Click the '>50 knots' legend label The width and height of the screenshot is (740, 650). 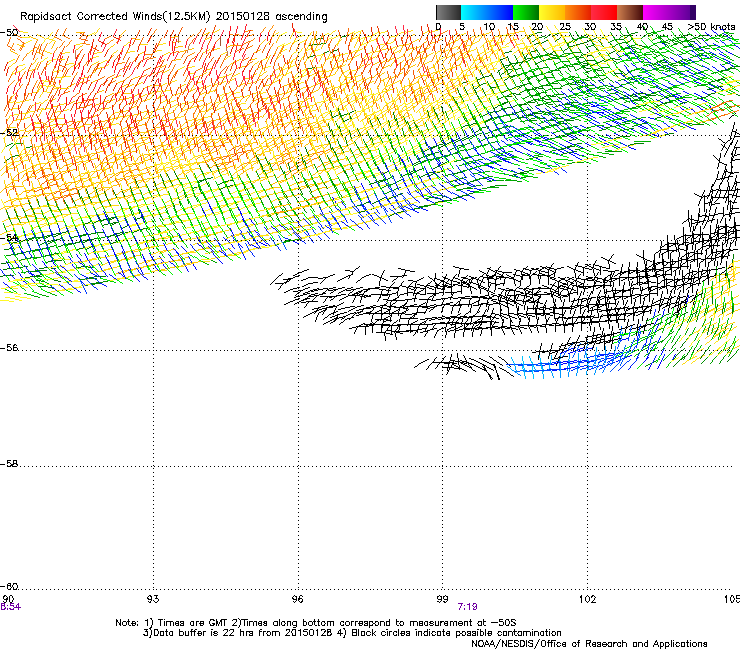[711, 27]
